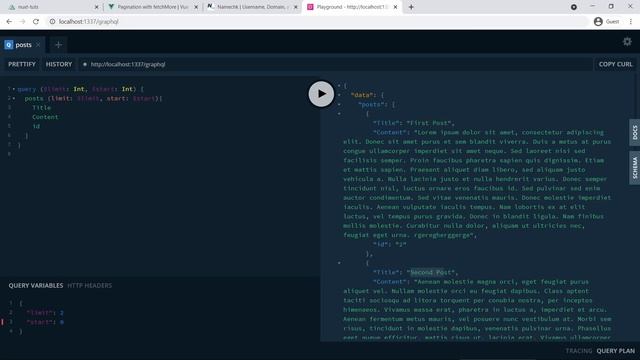Collapse the Second Post object
Image resolution: width=640 pixels, height=360 pixels.
point(339,263)
